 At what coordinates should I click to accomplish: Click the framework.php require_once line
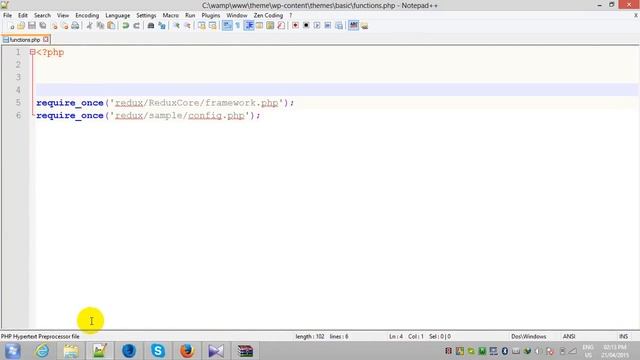coord(165,103)
